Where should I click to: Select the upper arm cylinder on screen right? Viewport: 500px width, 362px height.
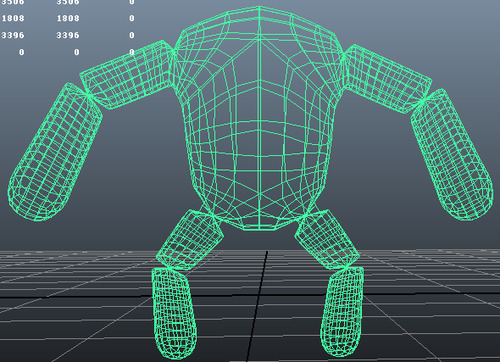(387, 78)
